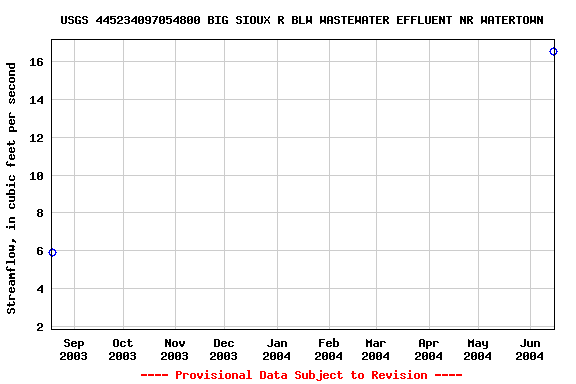Viewport: 576px width, 384px height.
Task: Click the y-axis value 8
Action: pos(40,213)
